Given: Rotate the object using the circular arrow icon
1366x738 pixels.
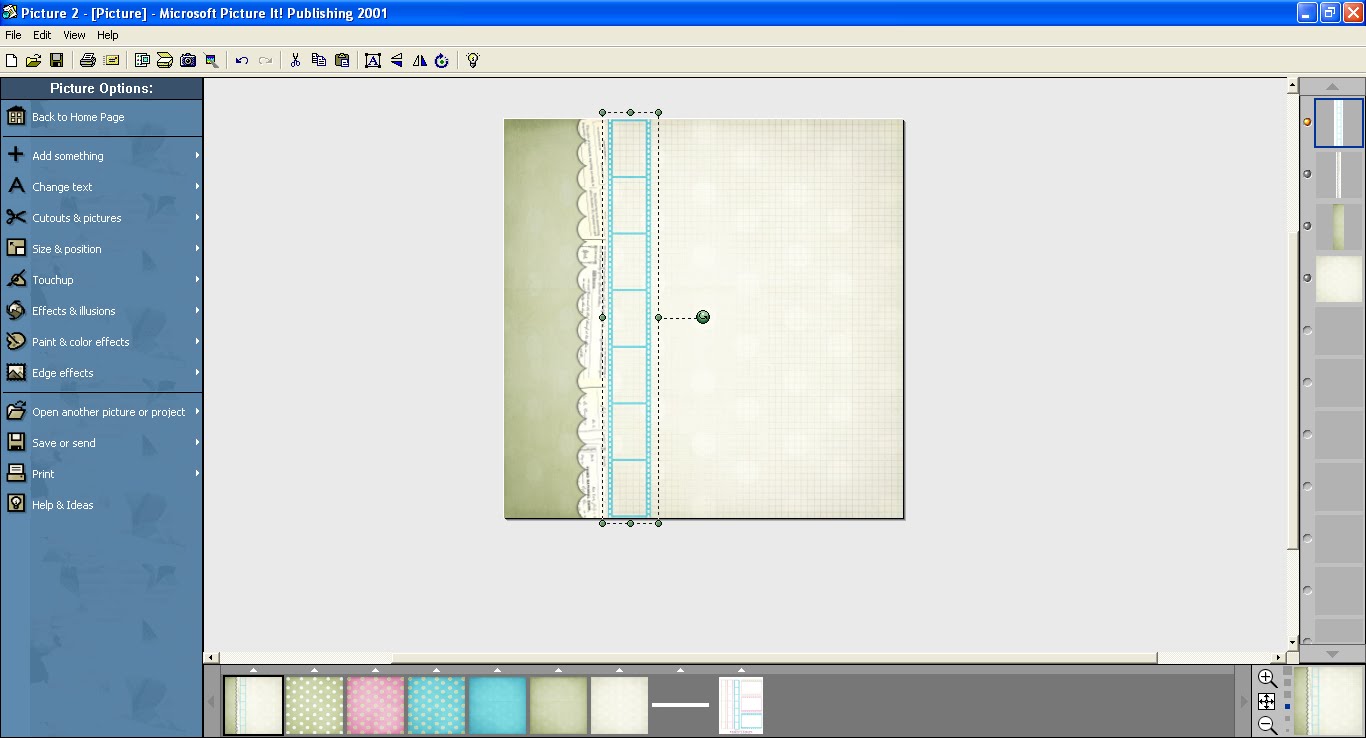Looking at the screenshot, I should pos(442,60).
